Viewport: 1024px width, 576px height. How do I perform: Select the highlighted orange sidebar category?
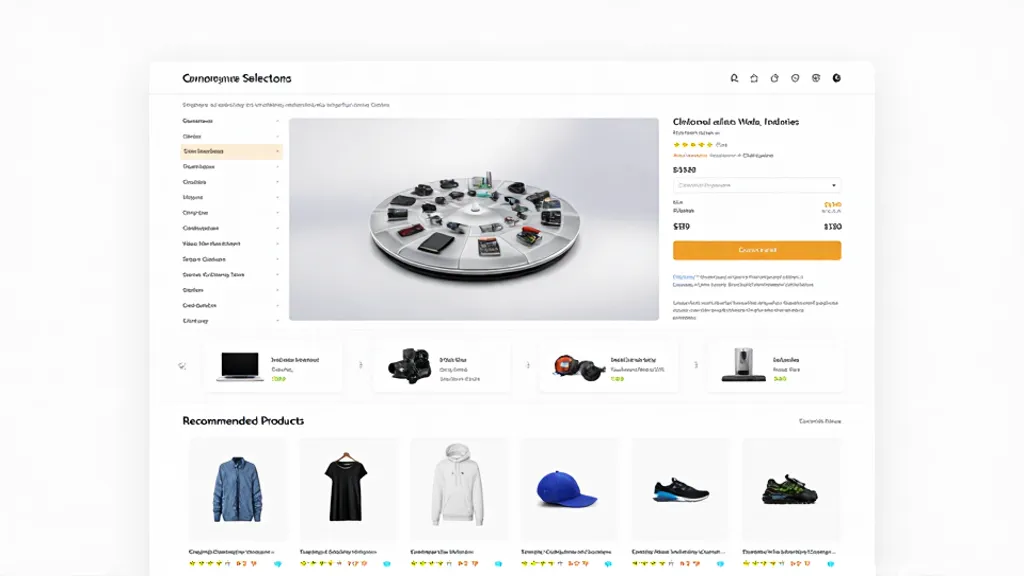[231, 152]
